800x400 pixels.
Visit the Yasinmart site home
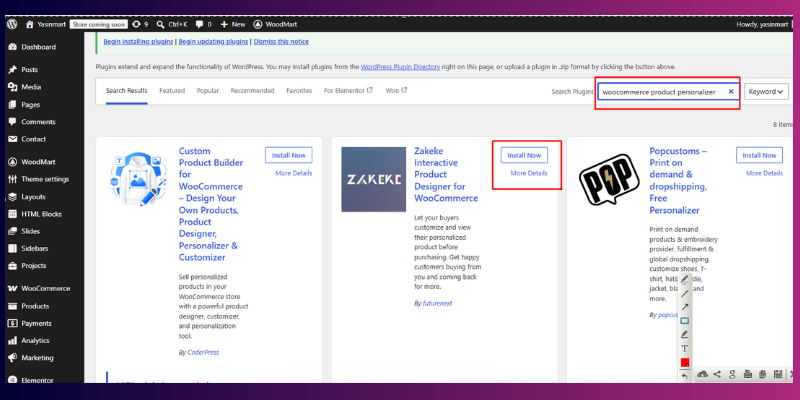coord(45,24)
